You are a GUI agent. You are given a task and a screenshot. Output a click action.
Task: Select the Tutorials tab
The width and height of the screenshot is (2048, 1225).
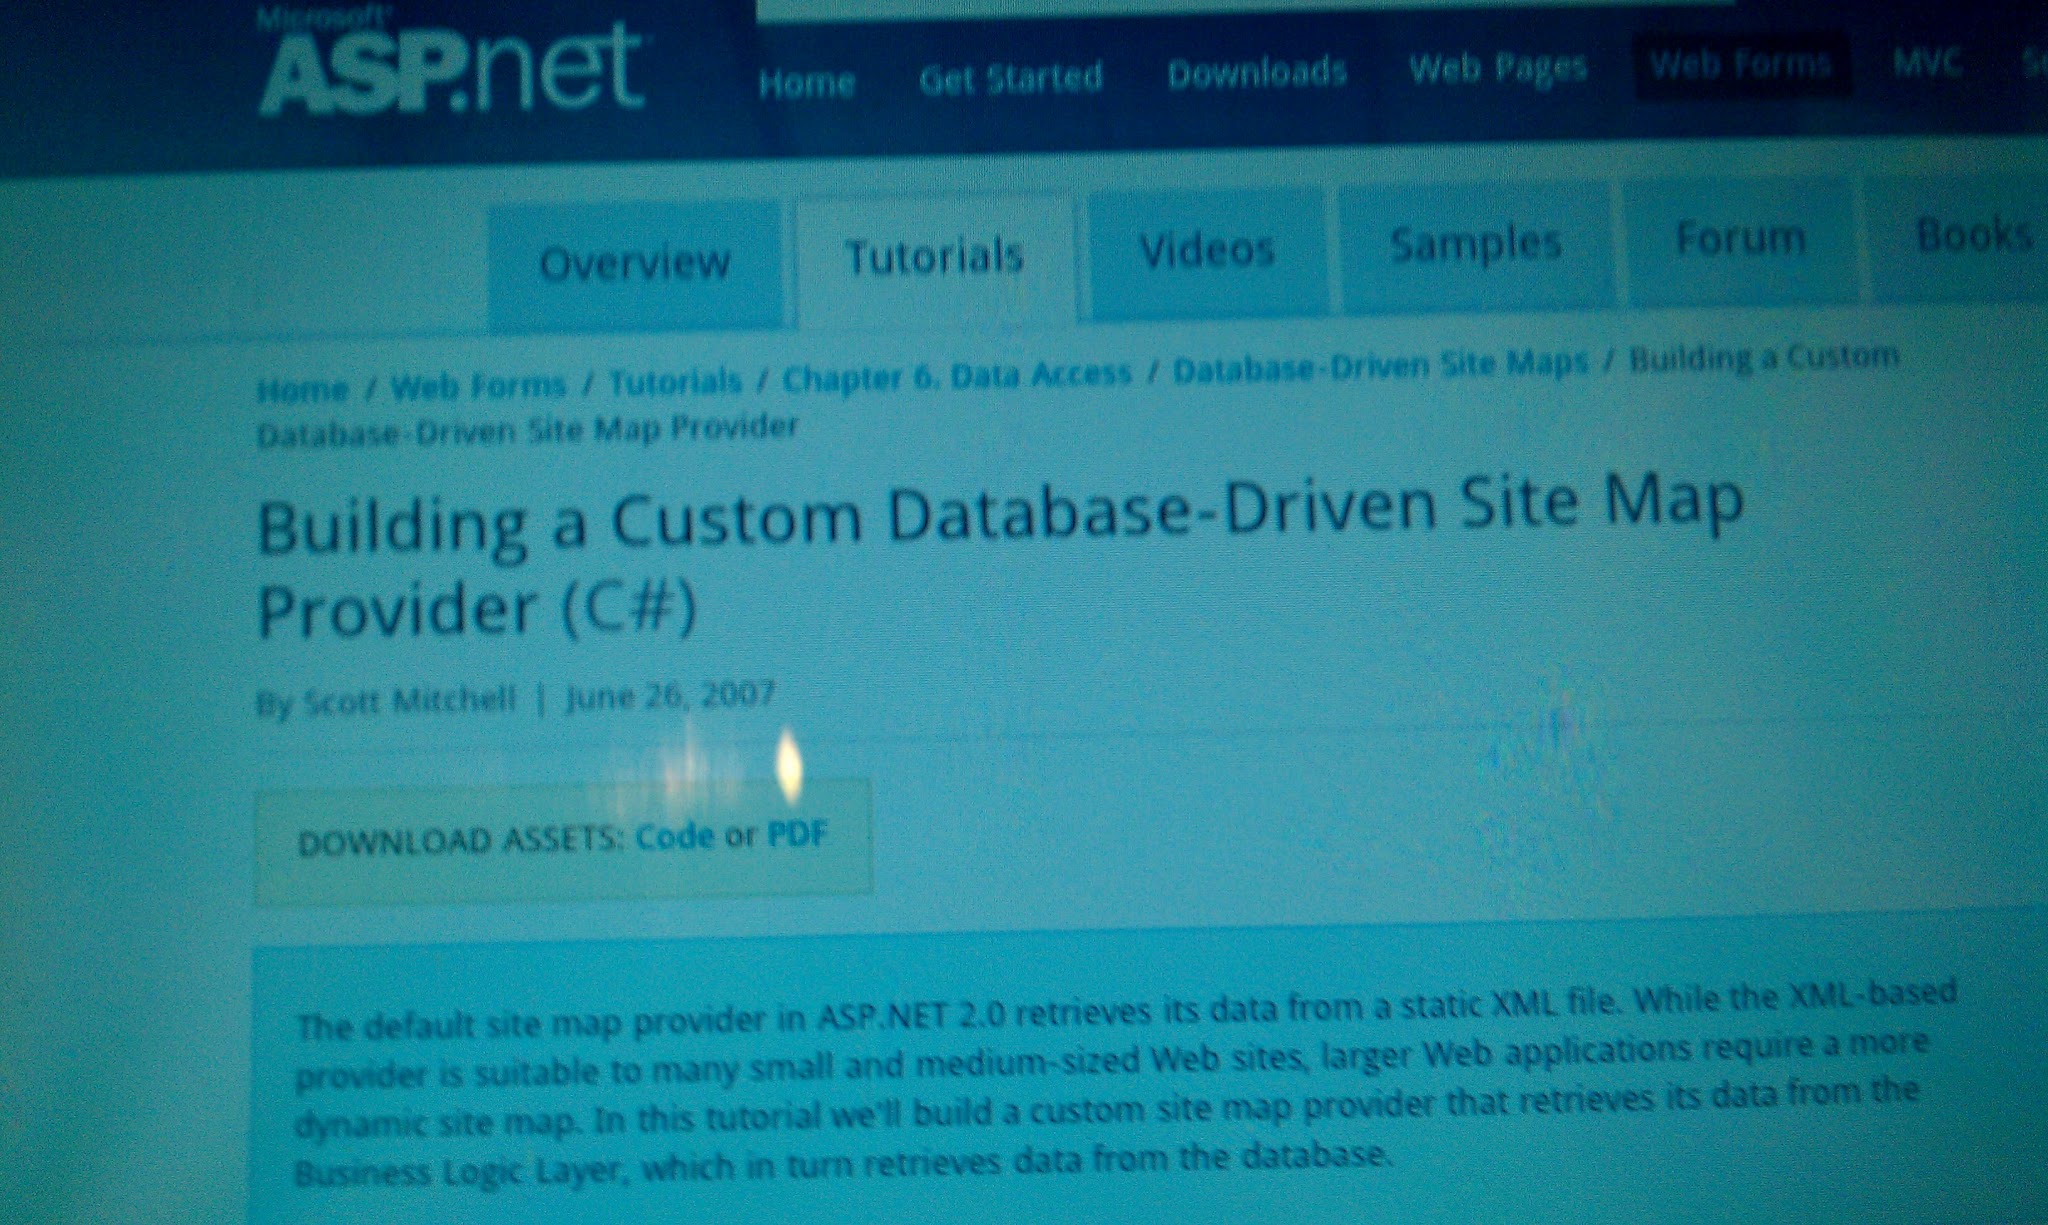pyautogui.click(x=934, y=256)
